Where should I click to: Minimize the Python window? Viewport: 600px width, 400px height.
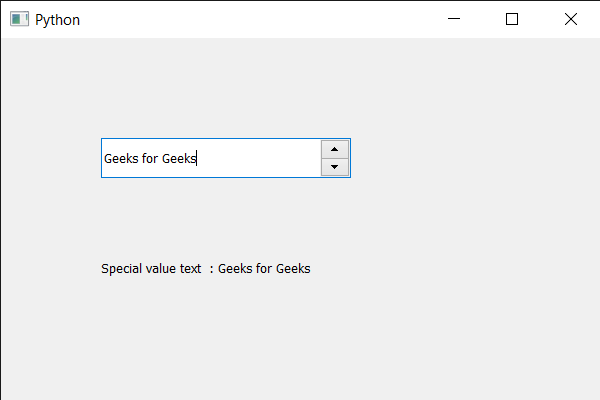(454, 19)
